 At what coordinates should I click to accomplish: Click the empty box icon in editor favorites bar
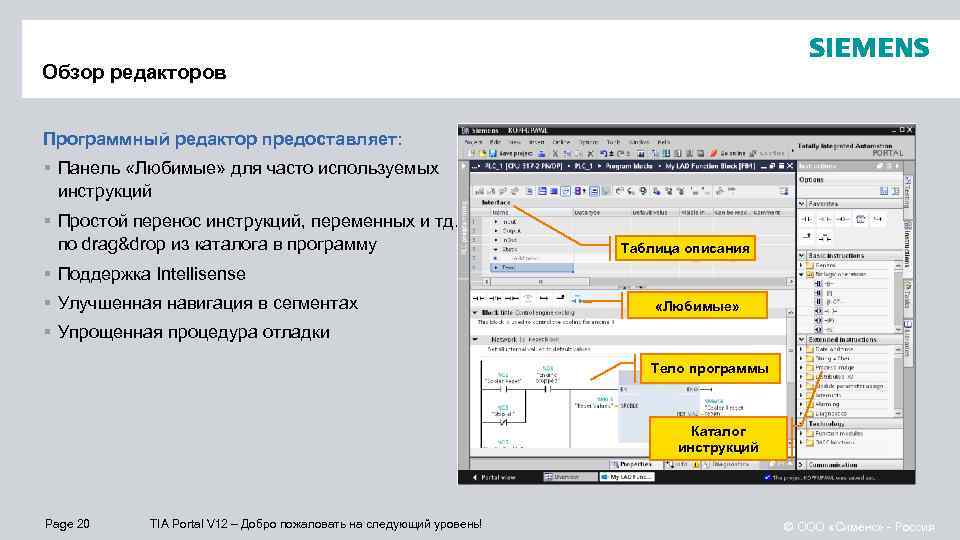(x=528, y=298)
